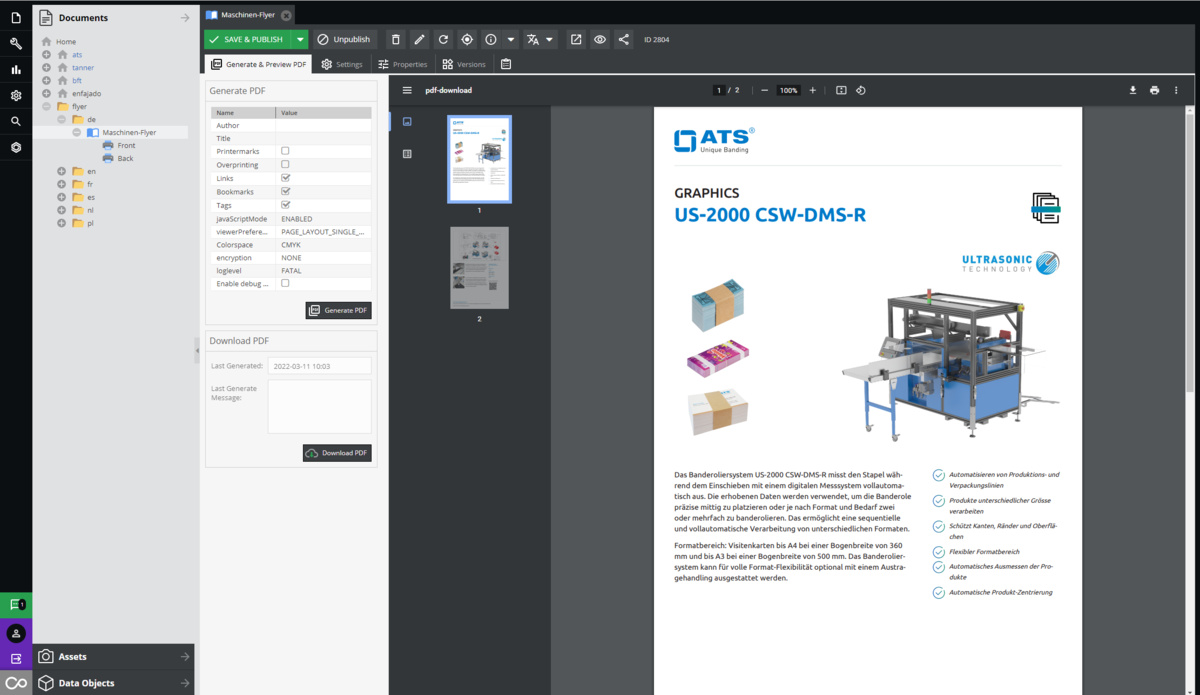Open the Properties tab

403,64
